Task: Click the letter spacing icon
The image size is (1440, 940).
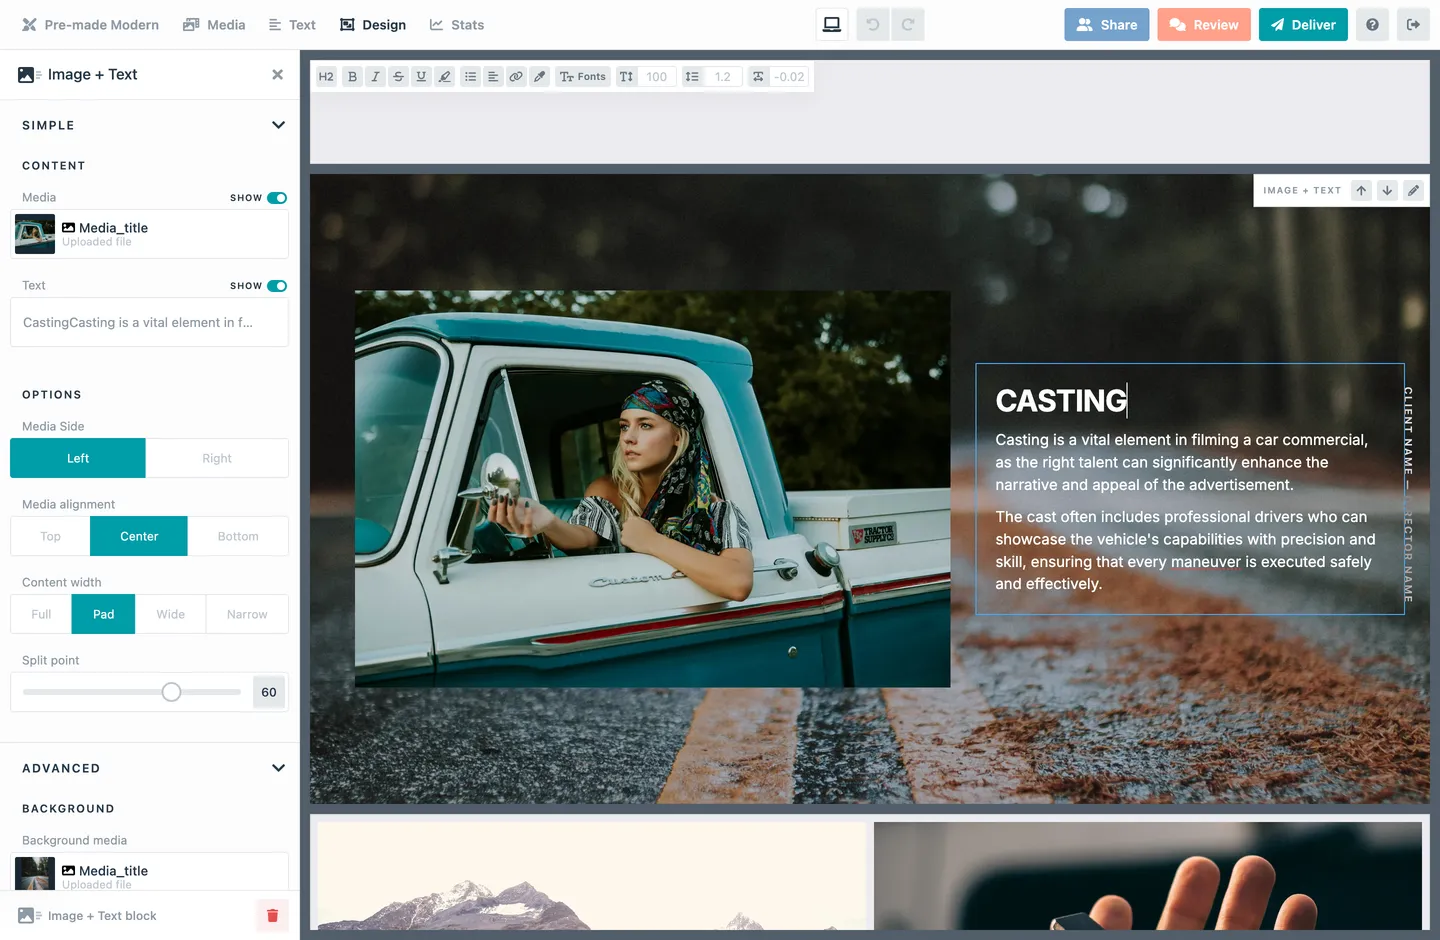Action: tap(758, 77)
